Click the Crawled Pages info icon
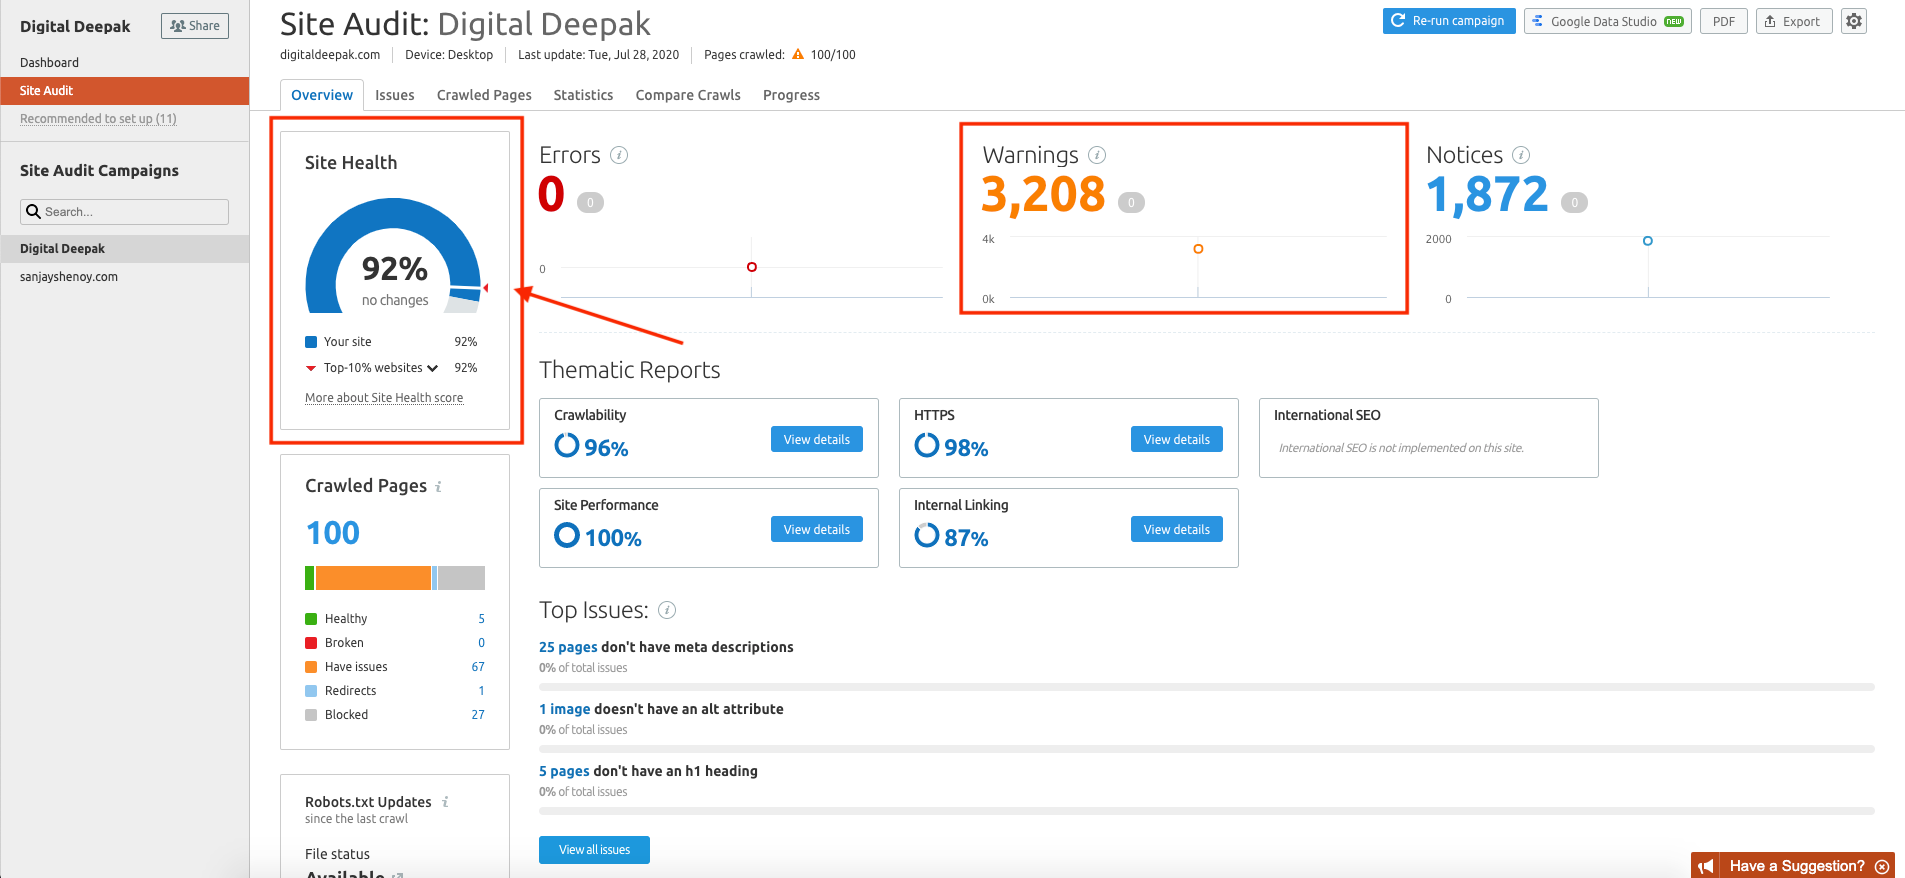Screen dimensions: 1905x878 point(438,487)
